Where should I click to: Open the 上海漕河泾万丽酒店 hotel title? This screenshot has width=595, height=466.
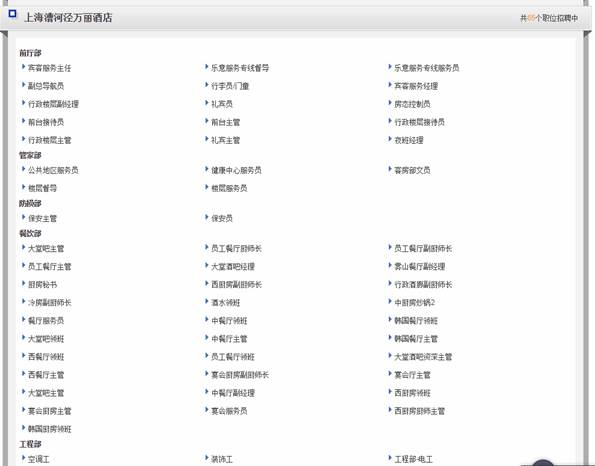(68, 17)
